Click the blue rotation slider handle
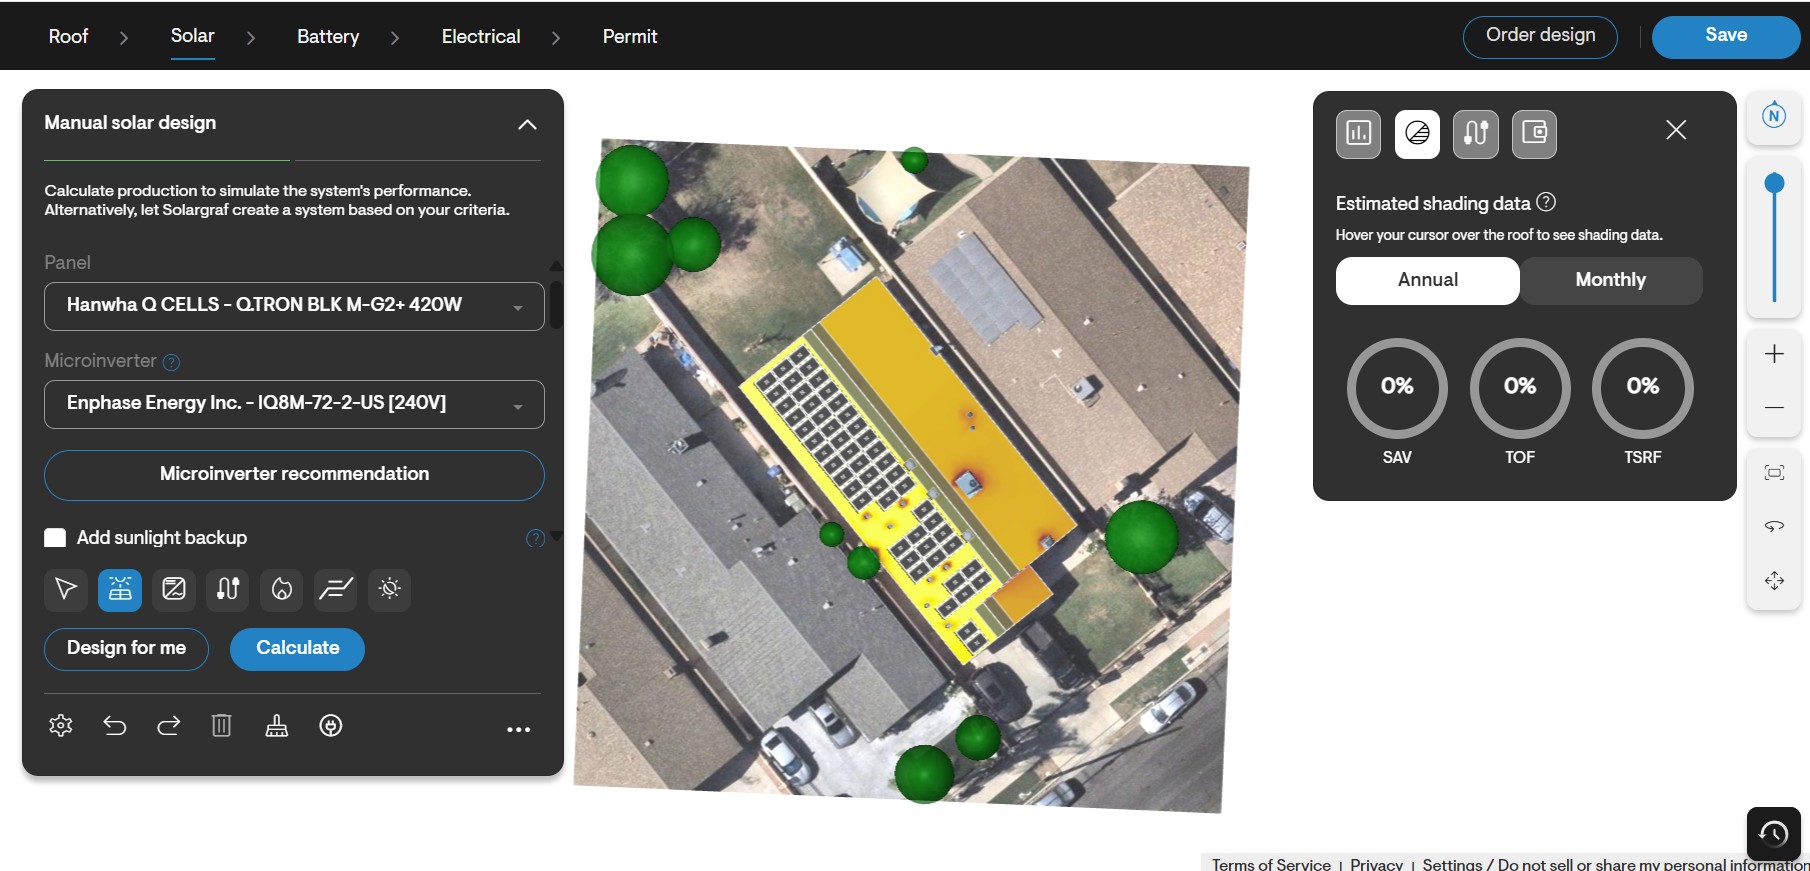This screenshot has width=1810, height=871. pyautogui.click(x=1775, y=183)
